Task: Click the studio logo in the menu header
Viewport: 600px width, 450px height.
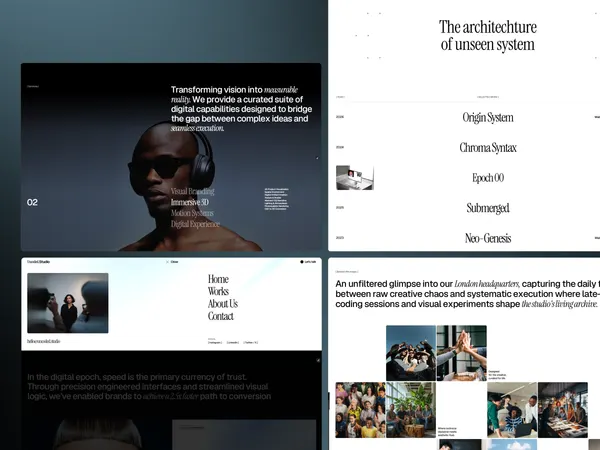Action: pos(38,262)
